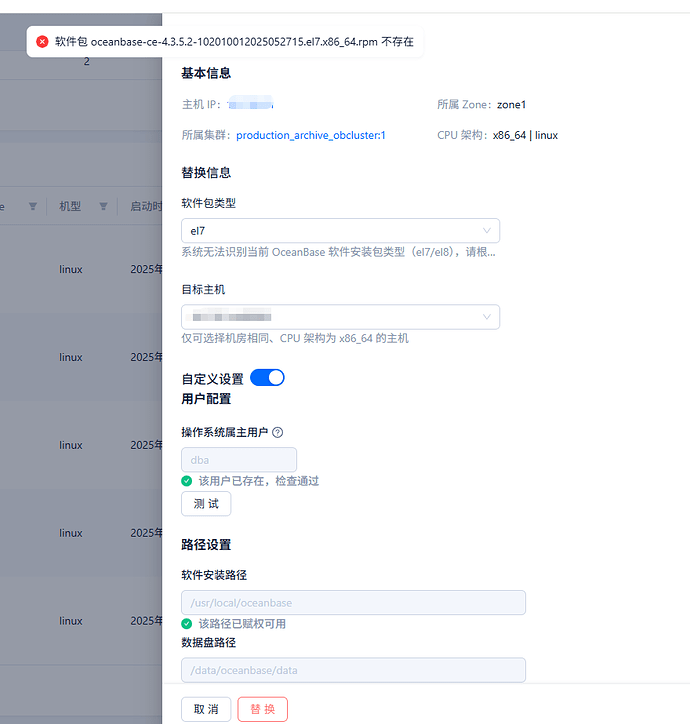This screenshot has width=690, height=724.
Task: Click the x86_64 | linux value
Action: [525, 135]
